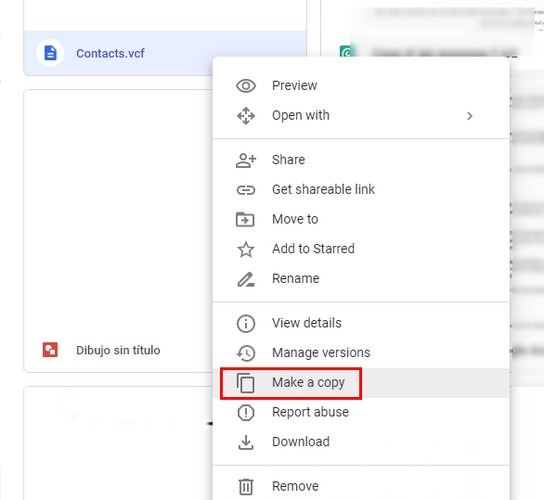Open the Dibujo sin título drawing
Screen dimensions: 544x500
pyautogui.click(x=118, y=350)
